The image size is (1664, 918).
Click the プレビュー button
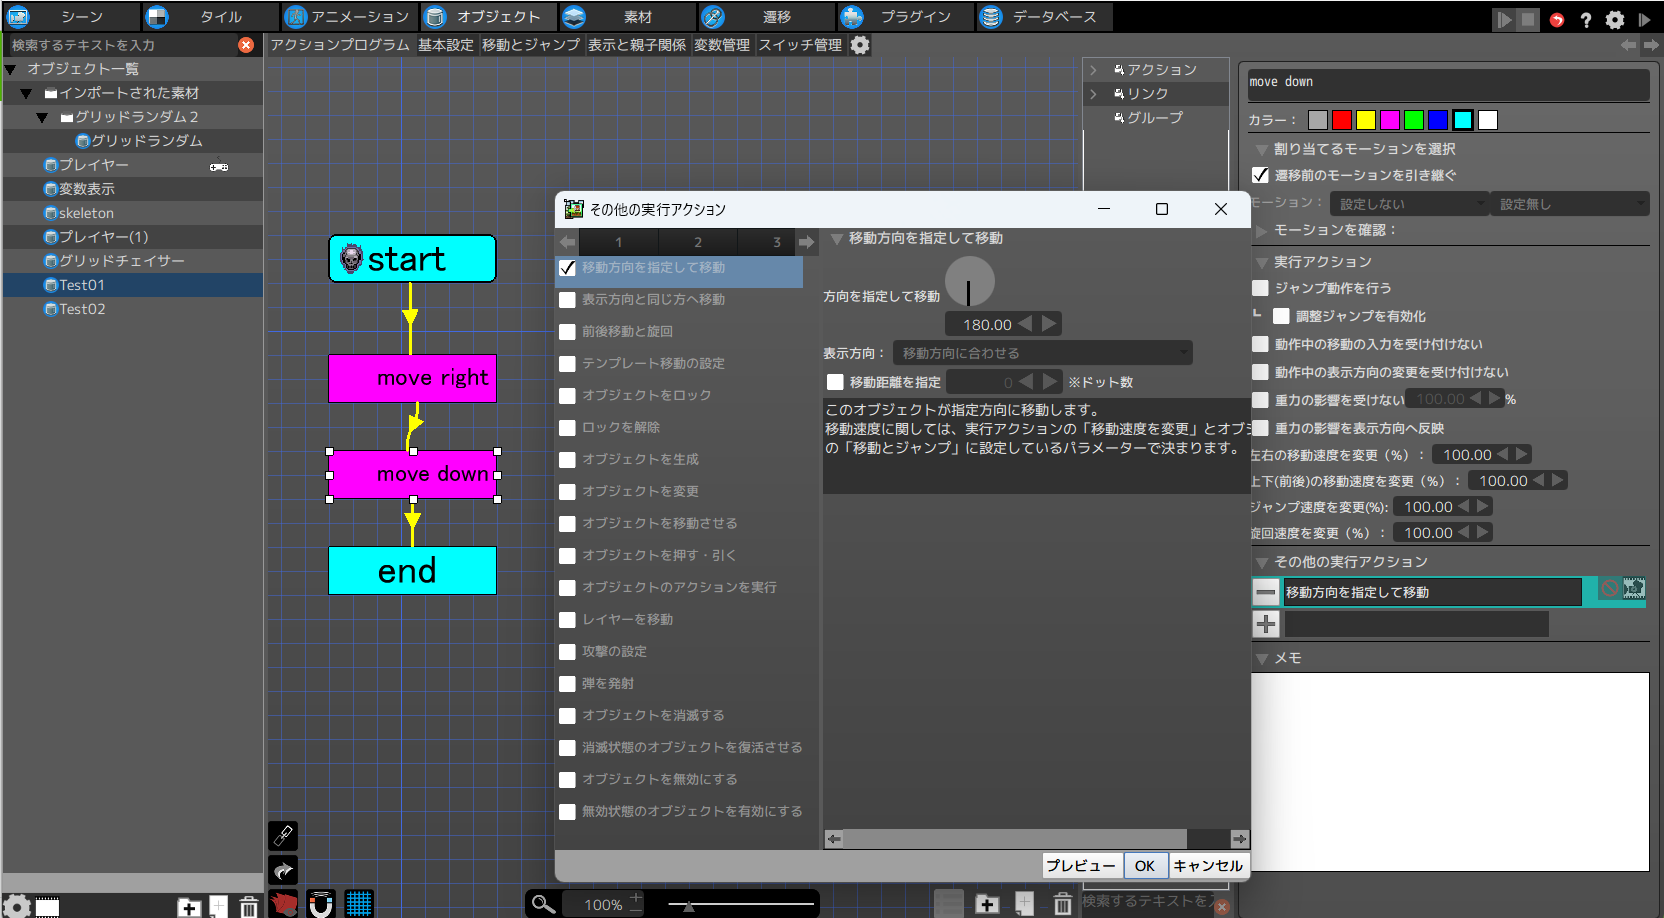(1081, 866)
